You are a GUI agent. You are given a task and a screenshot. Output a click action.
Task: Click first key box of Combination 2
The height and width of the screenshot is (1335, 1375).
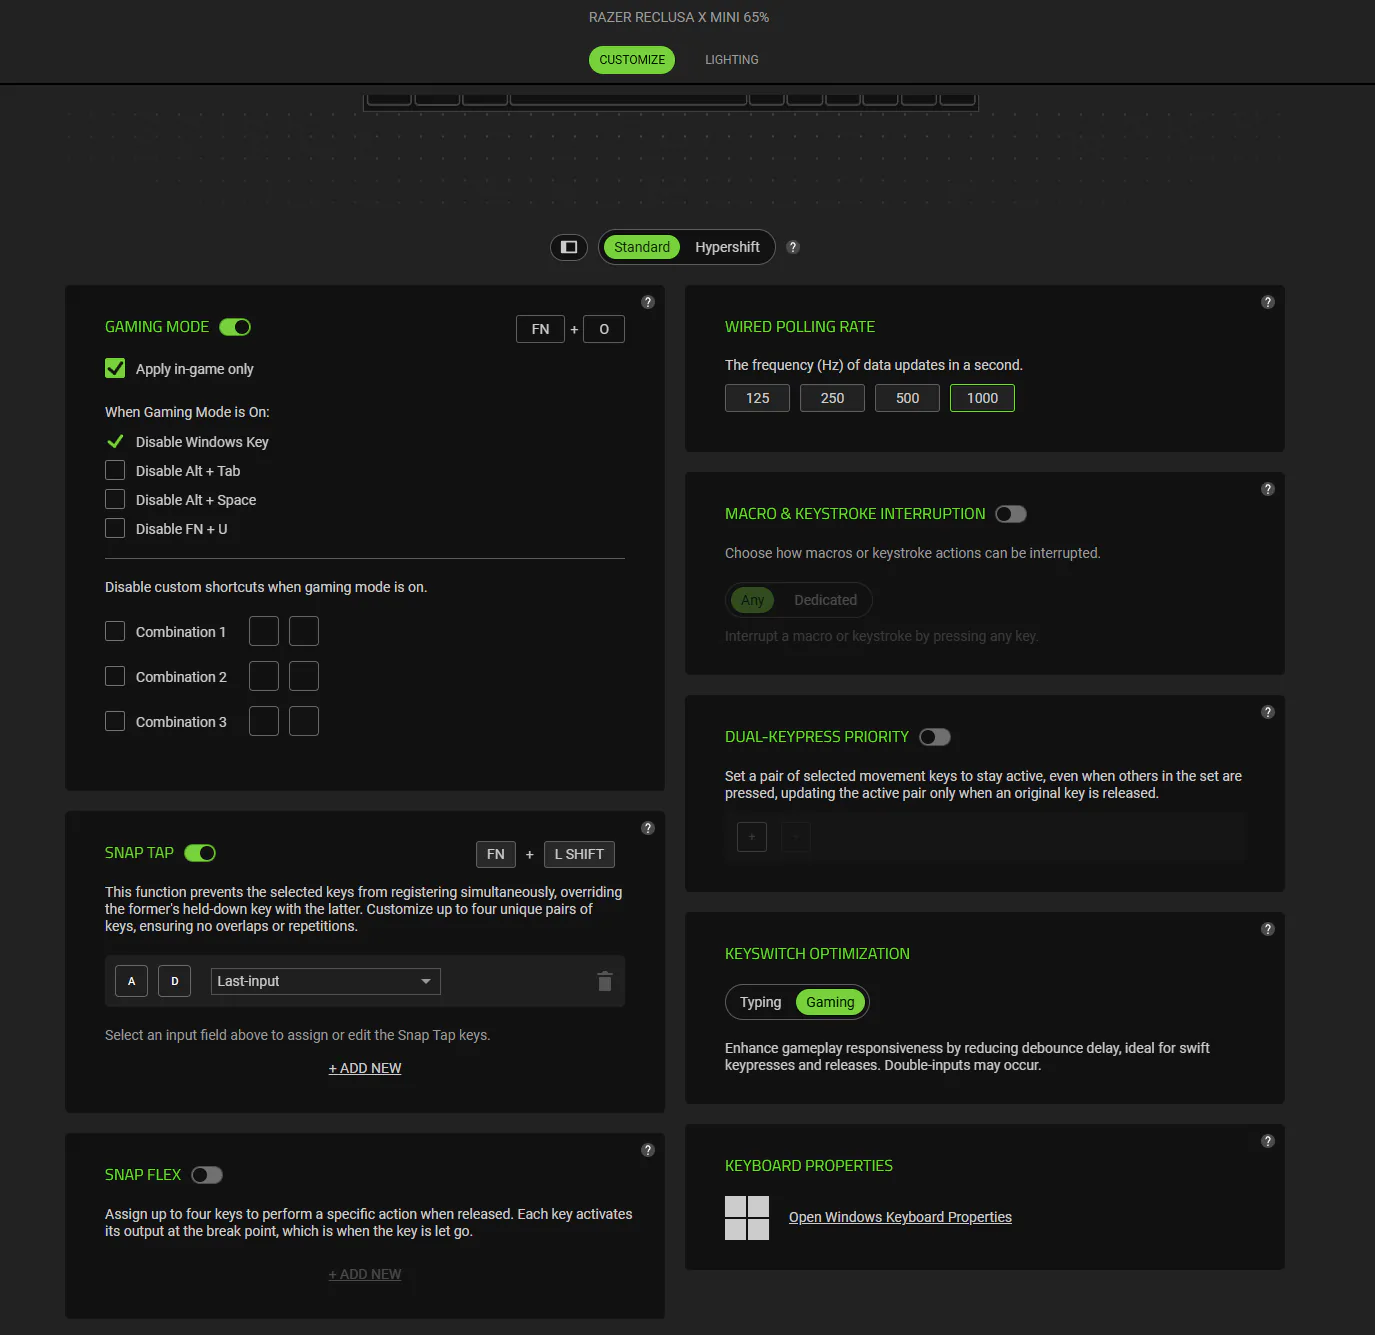pyautogui.click(x=264, y=676)
